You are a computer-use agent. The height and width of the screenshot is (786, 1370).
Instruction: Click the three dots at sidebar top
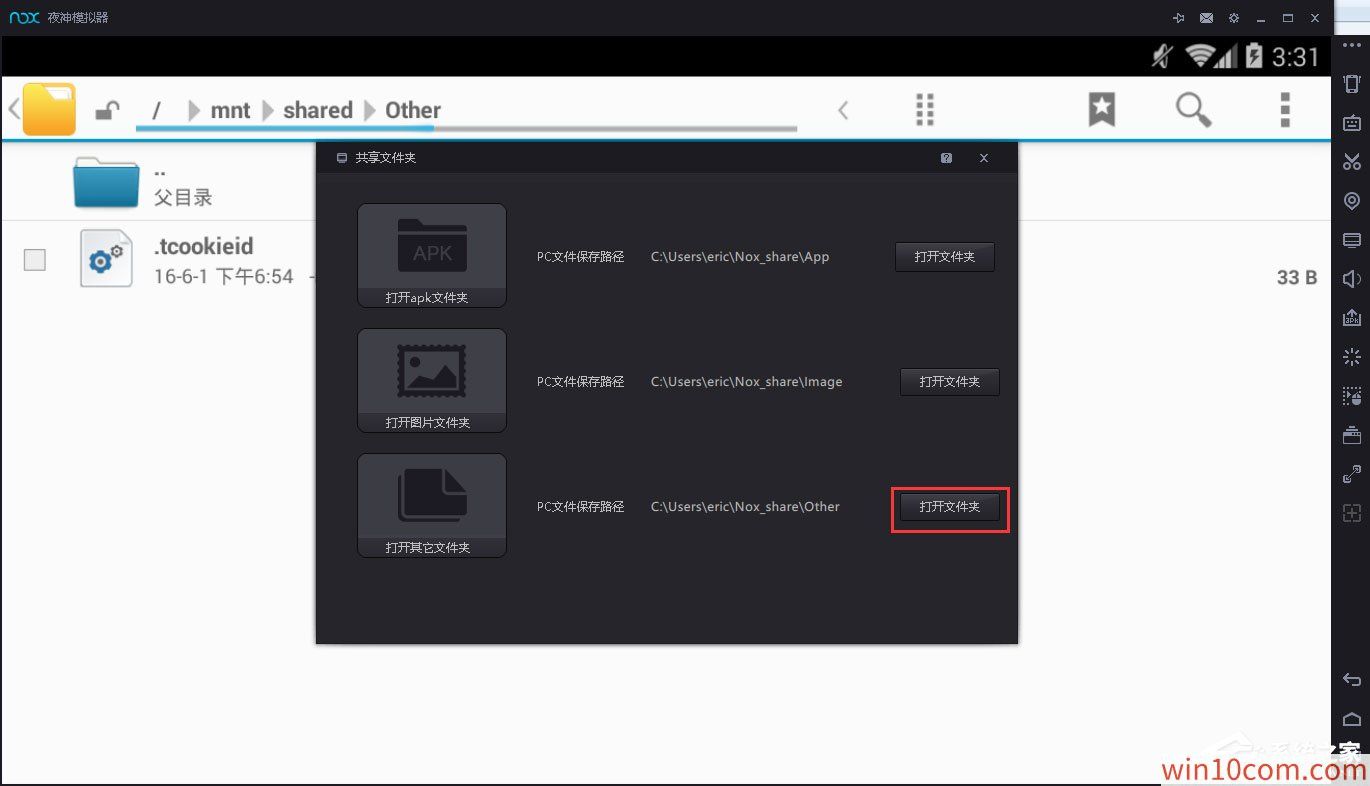pyautogui.click(x=1352, y=46)
